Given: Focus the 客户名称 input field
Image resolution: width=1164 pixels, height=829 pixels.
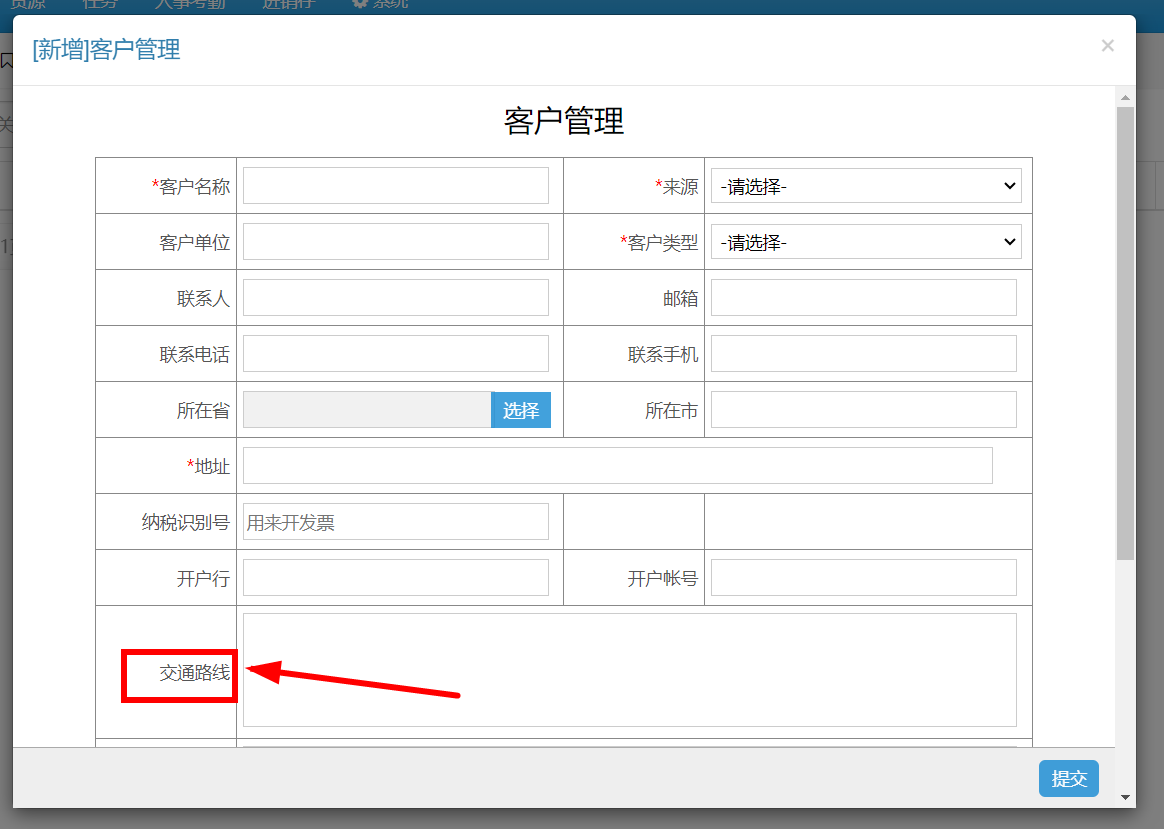Looking at the screenshot, I should pyautogui.click(x=396, y=186).
